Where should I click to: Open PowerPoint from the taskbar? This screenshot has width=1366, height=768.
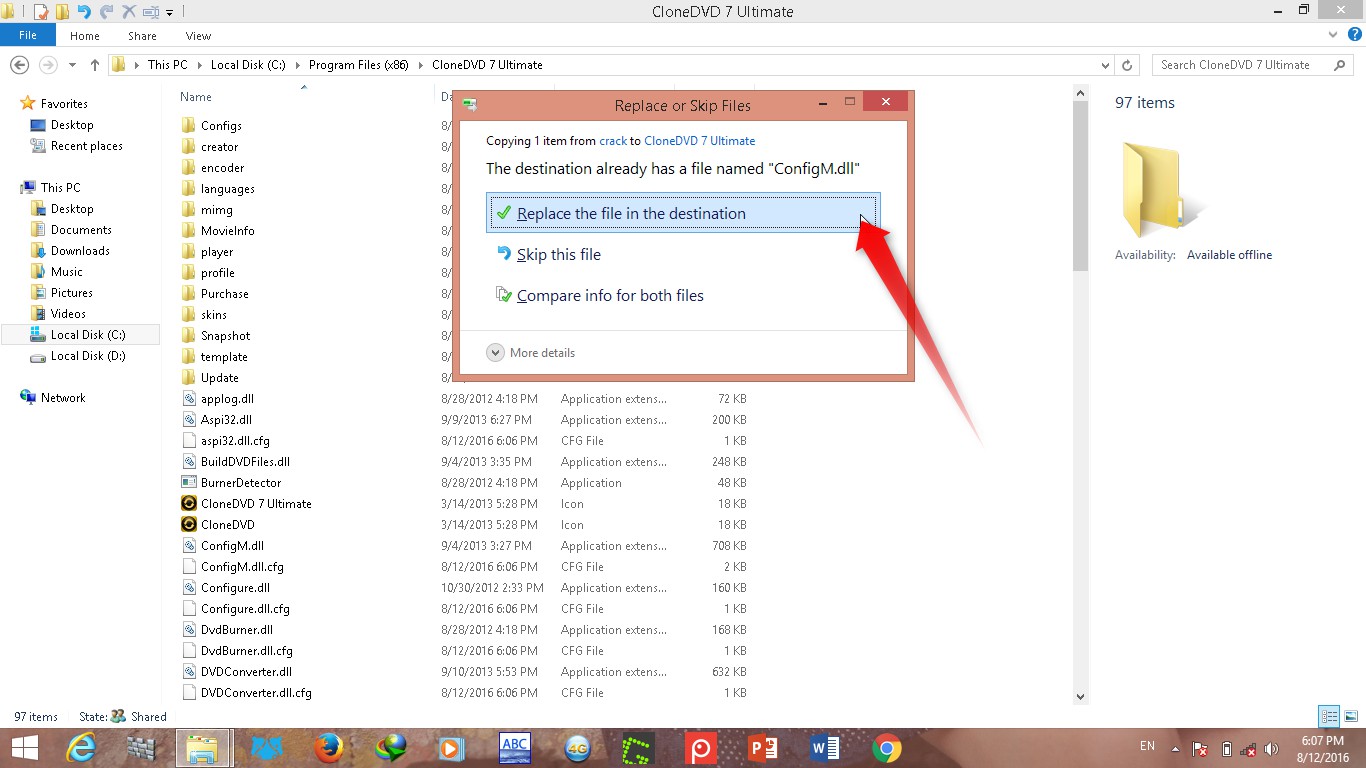(x=763, y=747)
